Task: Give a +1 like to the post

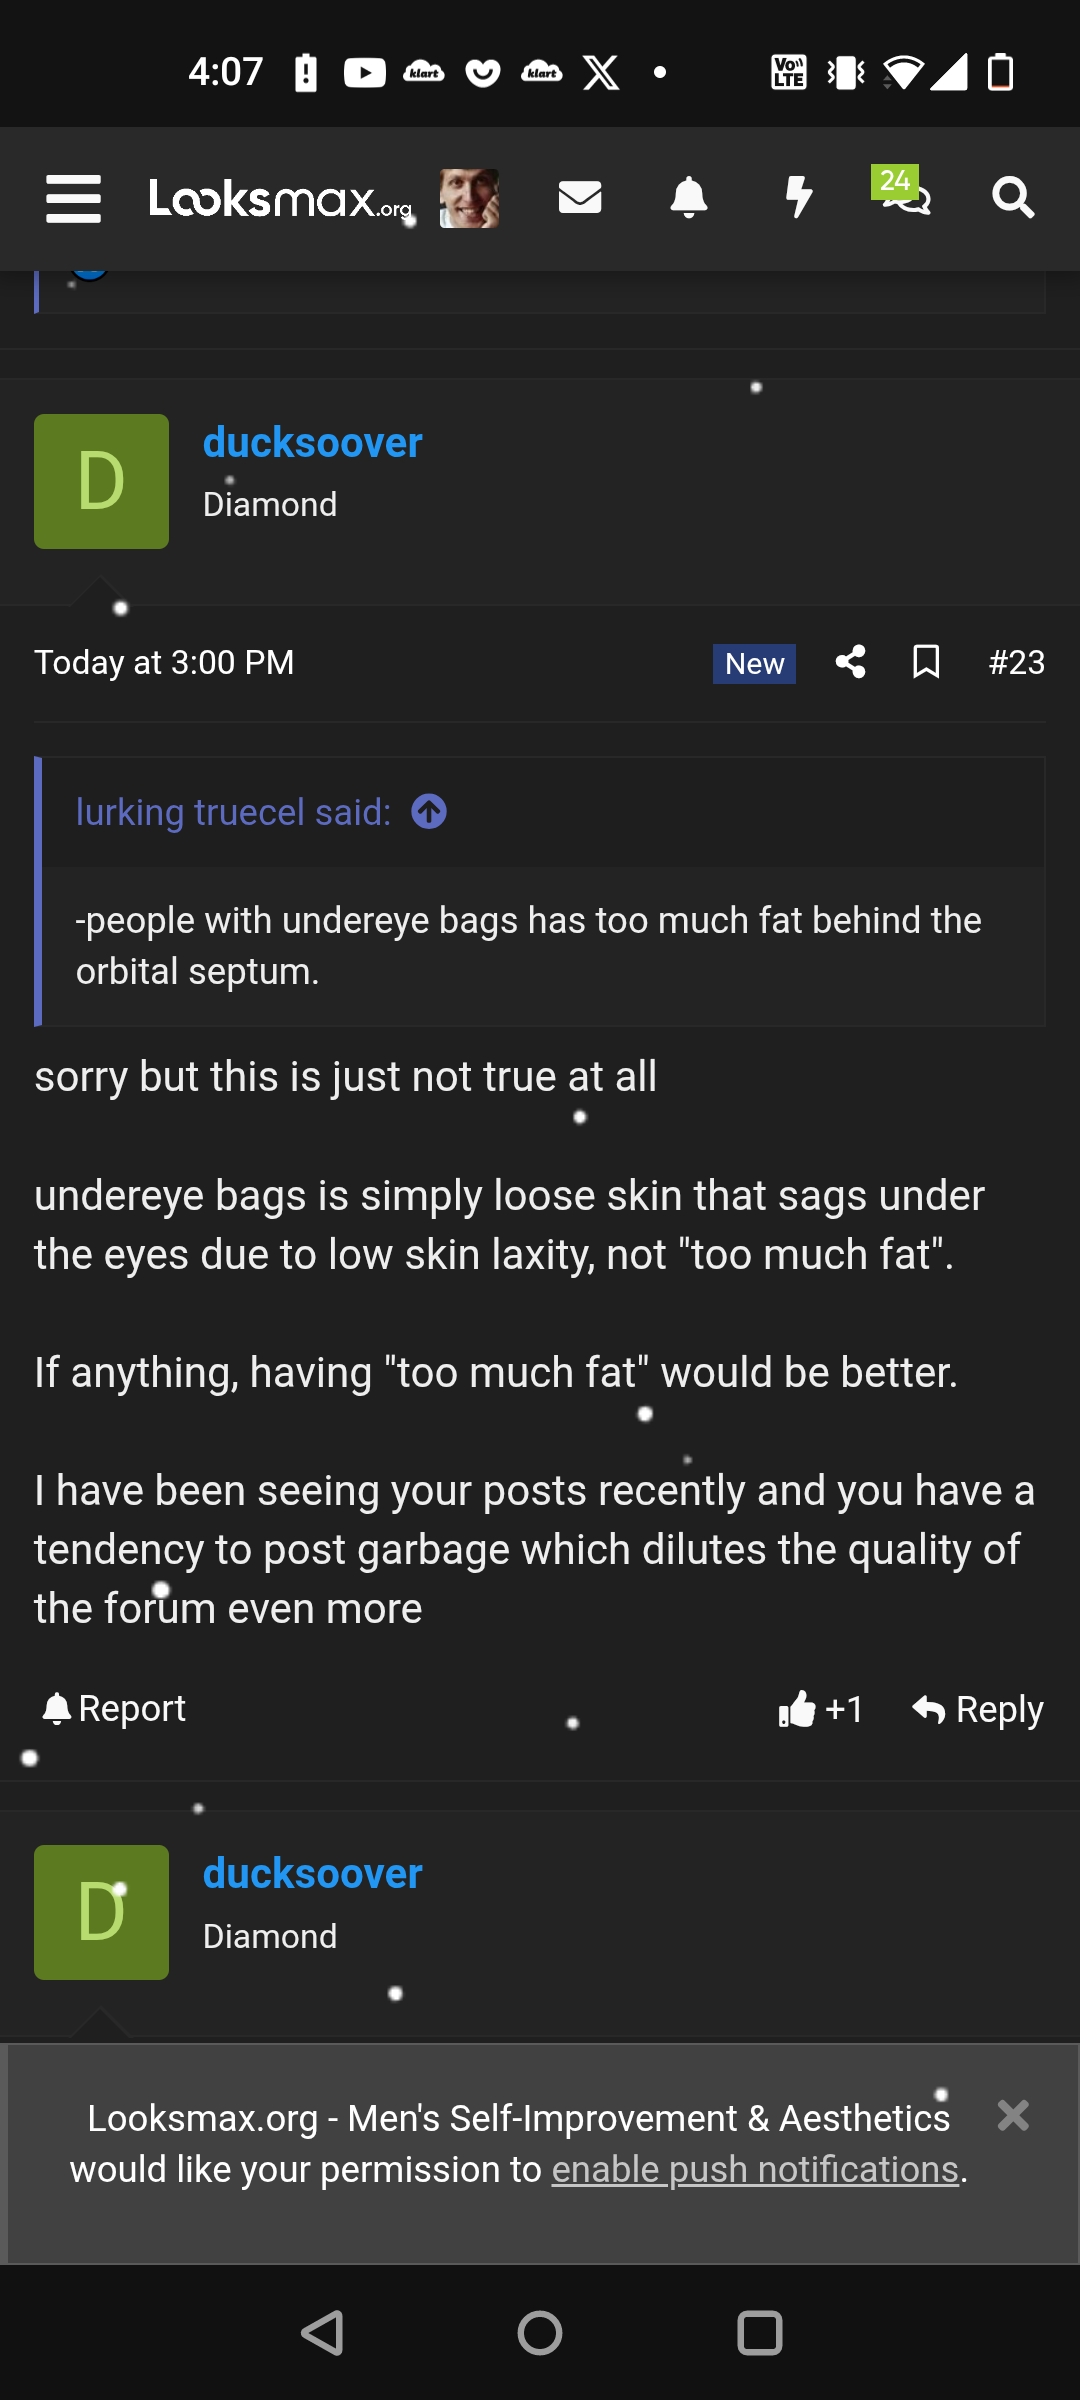Action: coord(822,1709)
